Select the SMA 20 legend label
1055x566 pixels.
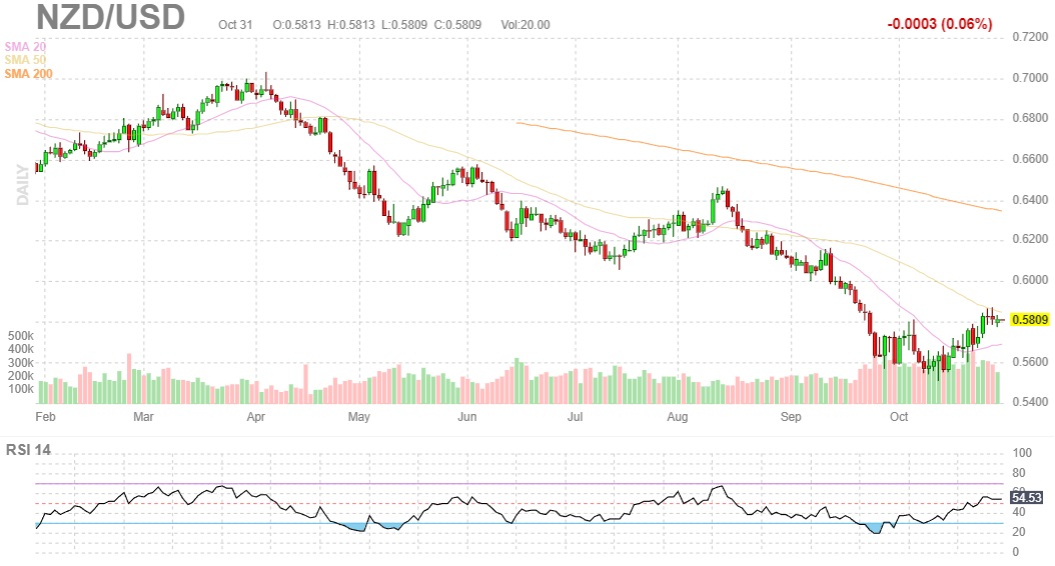click(x=25, y=46)
